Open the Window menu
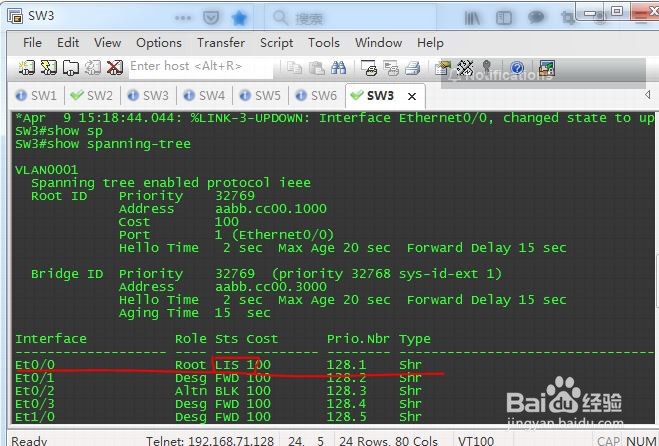Screen dimensions: 659x446 (378, 42)
